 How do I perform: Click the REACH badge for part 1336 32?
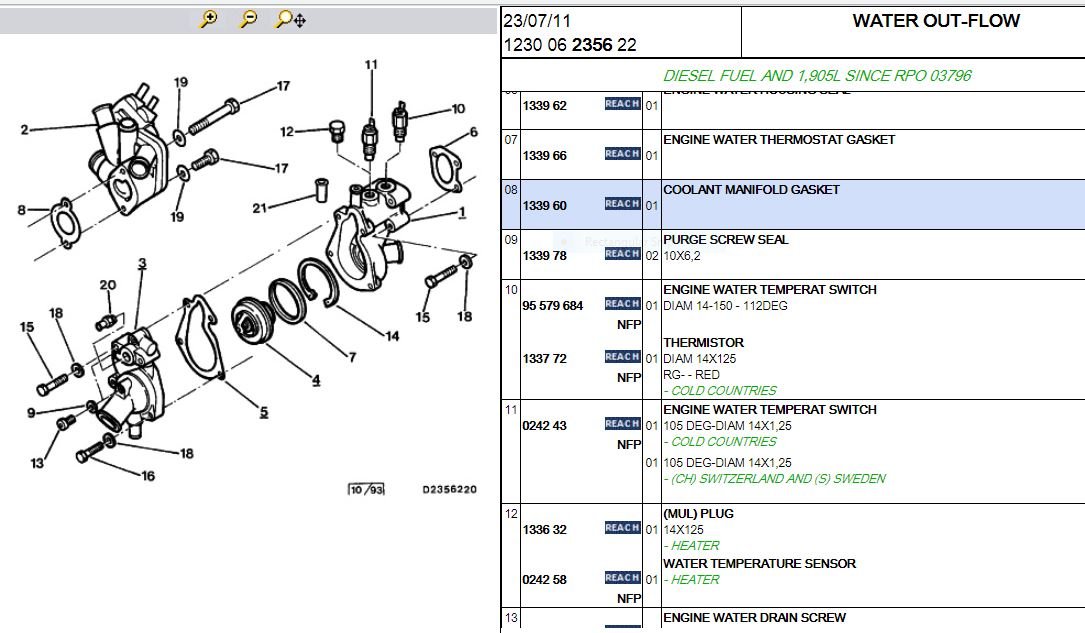622,528
